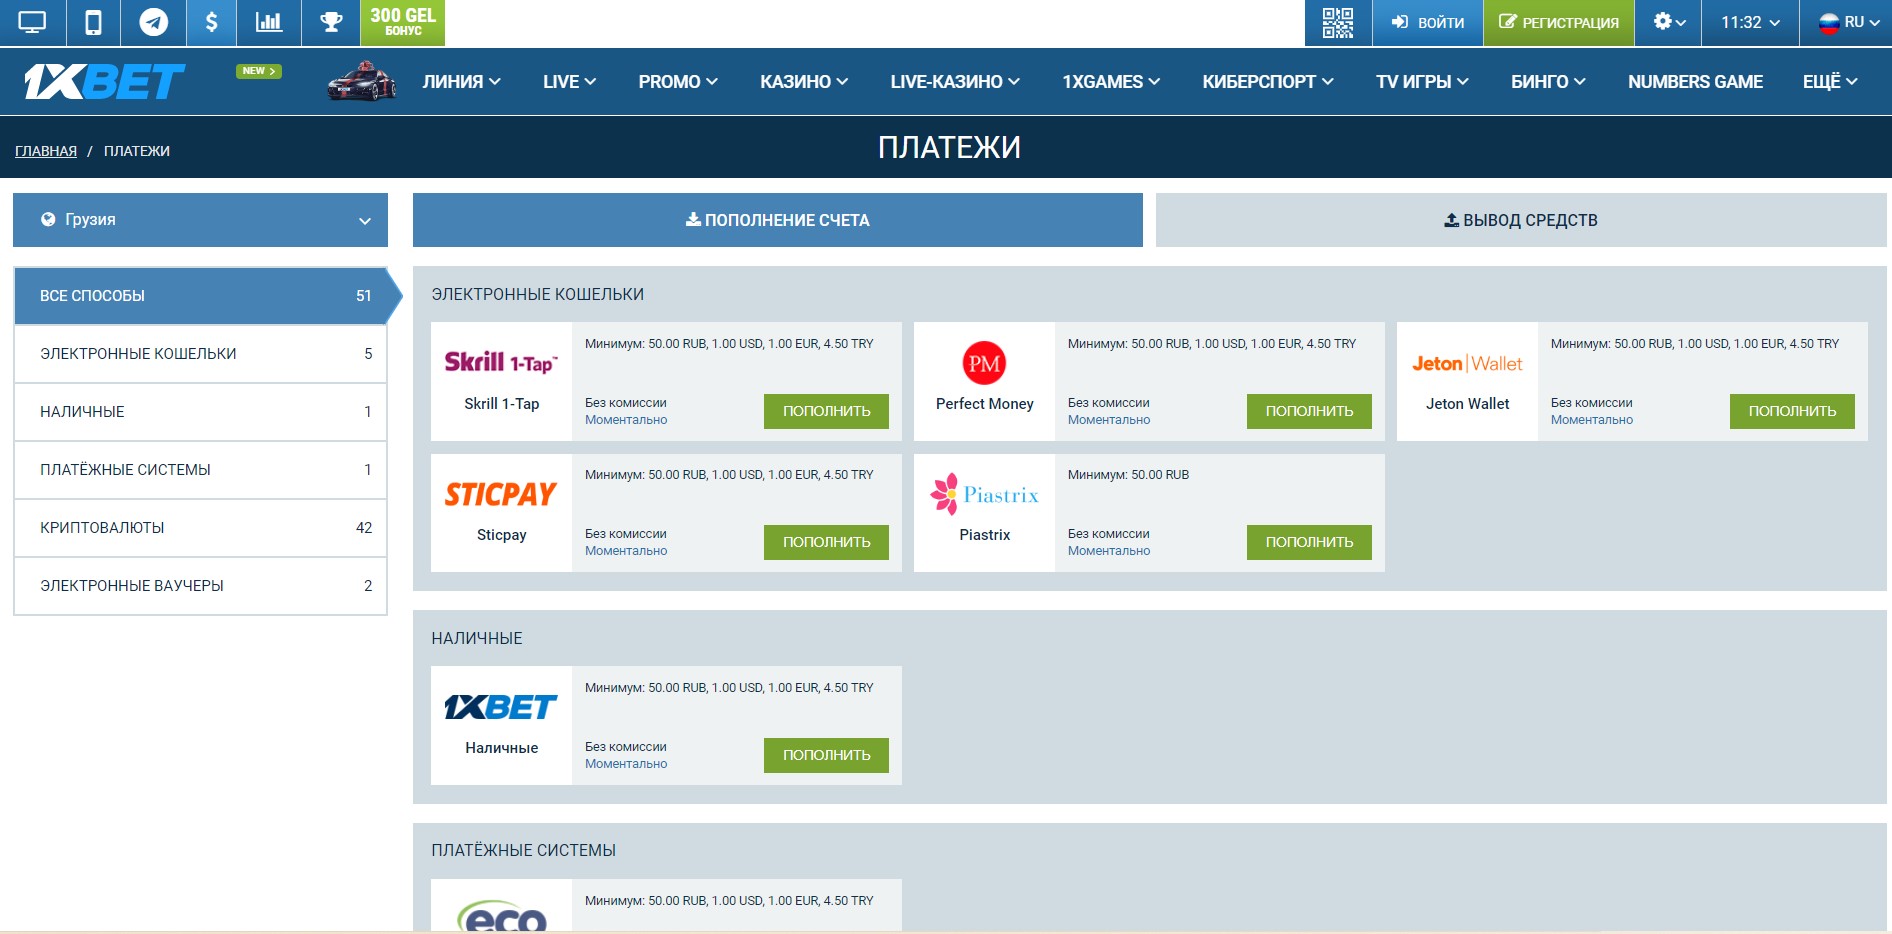Click Моментально under Sticpay
The height and width of the screenshot is (934, 1892).
pyautogui.click(x=626, y=551)
